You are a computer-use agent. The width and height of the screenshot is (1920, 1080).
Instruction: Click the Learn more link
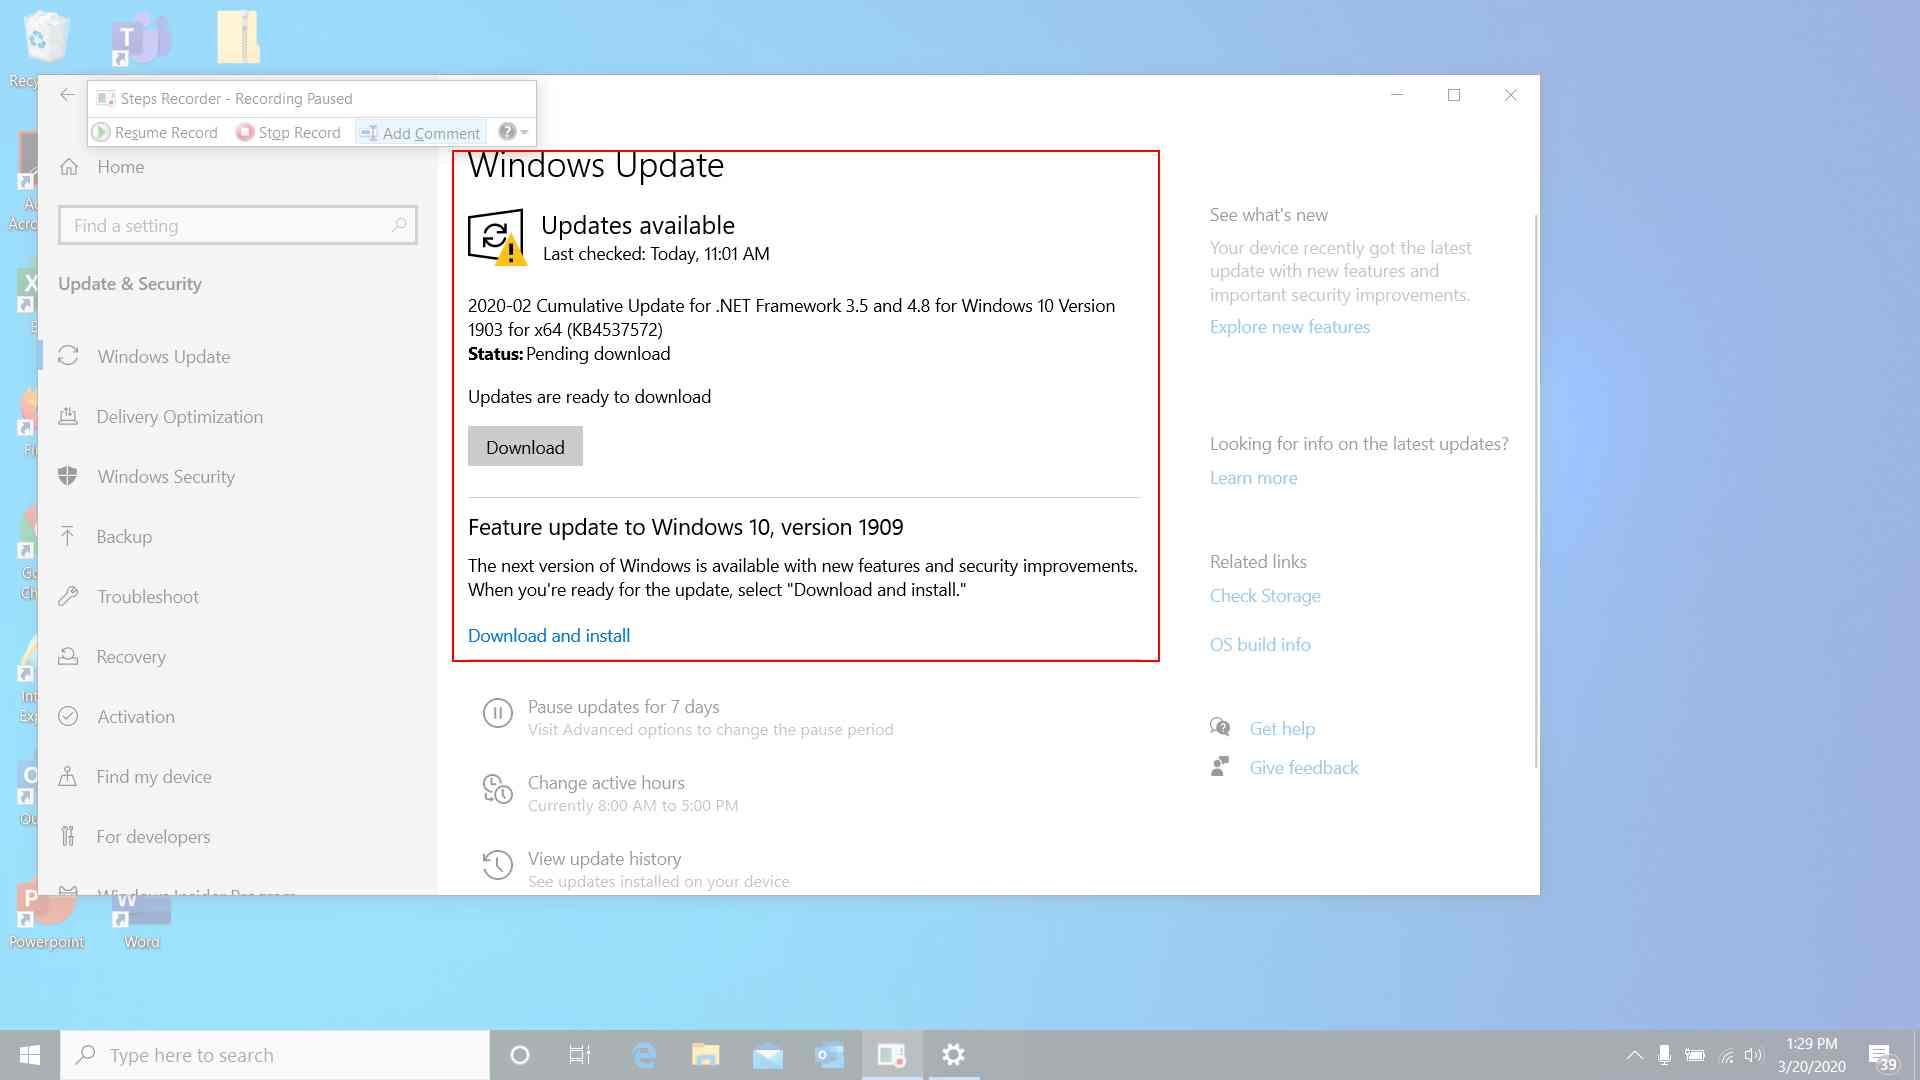[x=1253, y=478]
